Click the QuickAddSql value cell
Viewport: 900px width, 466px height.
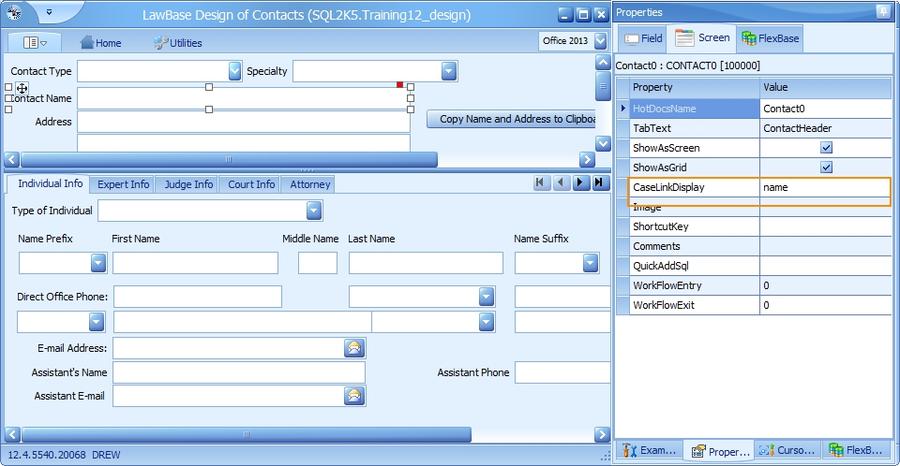point(825,266)
